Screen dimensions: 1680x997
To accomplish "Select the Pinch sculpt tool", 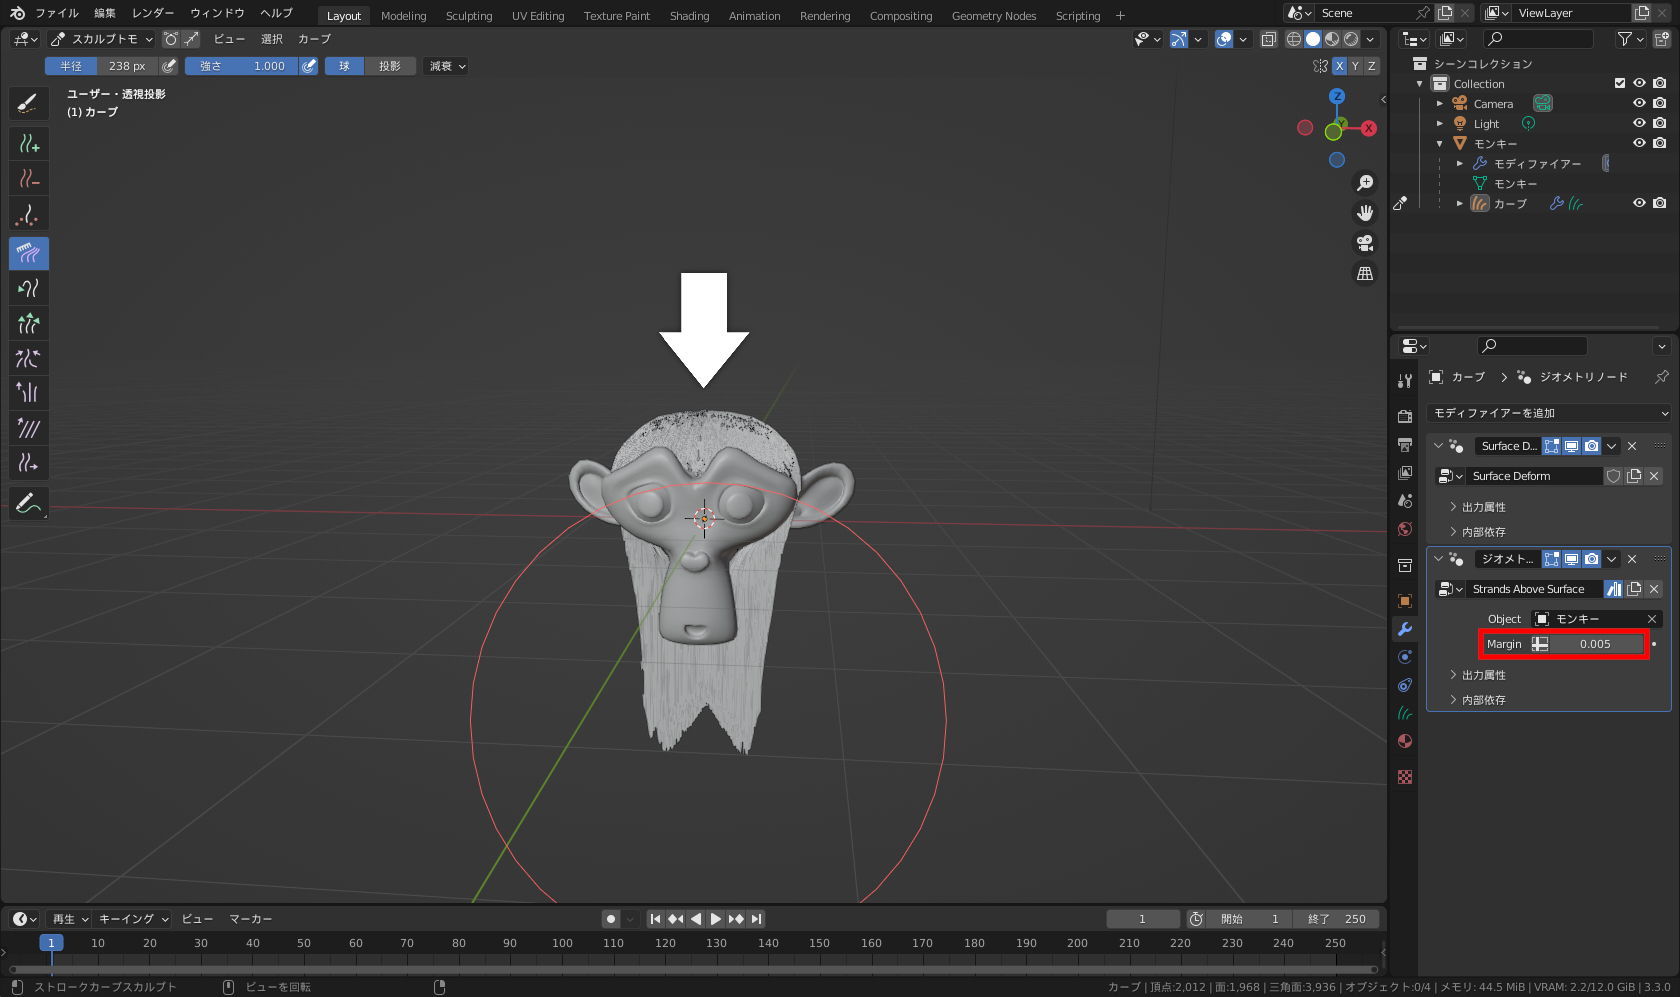I will (x=28, y=358).
